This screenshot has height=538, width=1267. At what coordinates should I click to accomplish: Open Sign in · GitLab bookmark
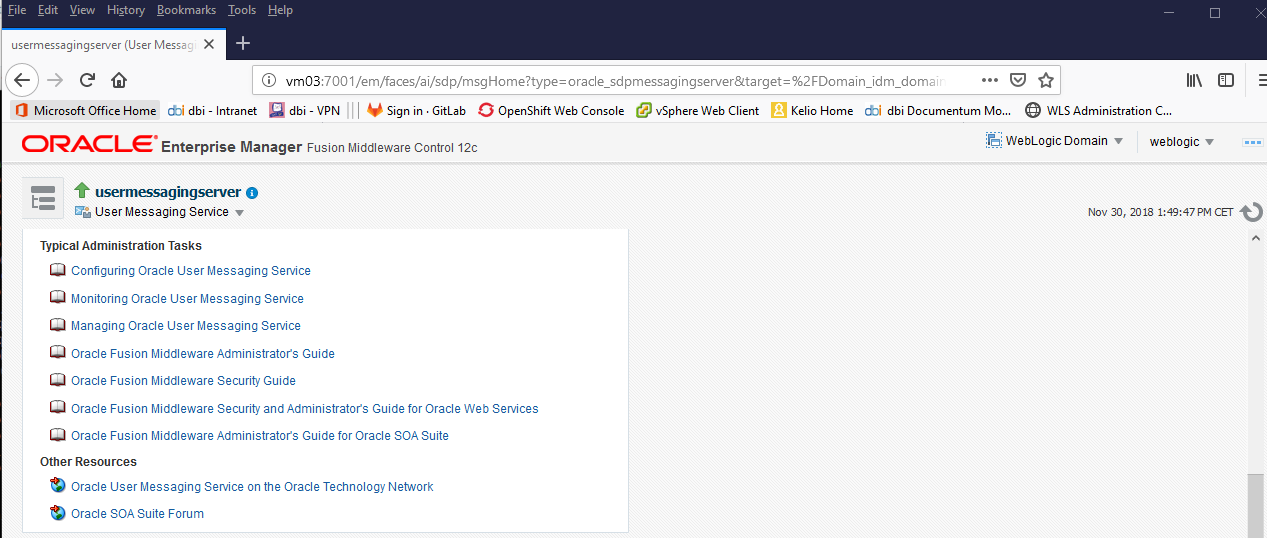pyautogui.click(x=416, y=111)
